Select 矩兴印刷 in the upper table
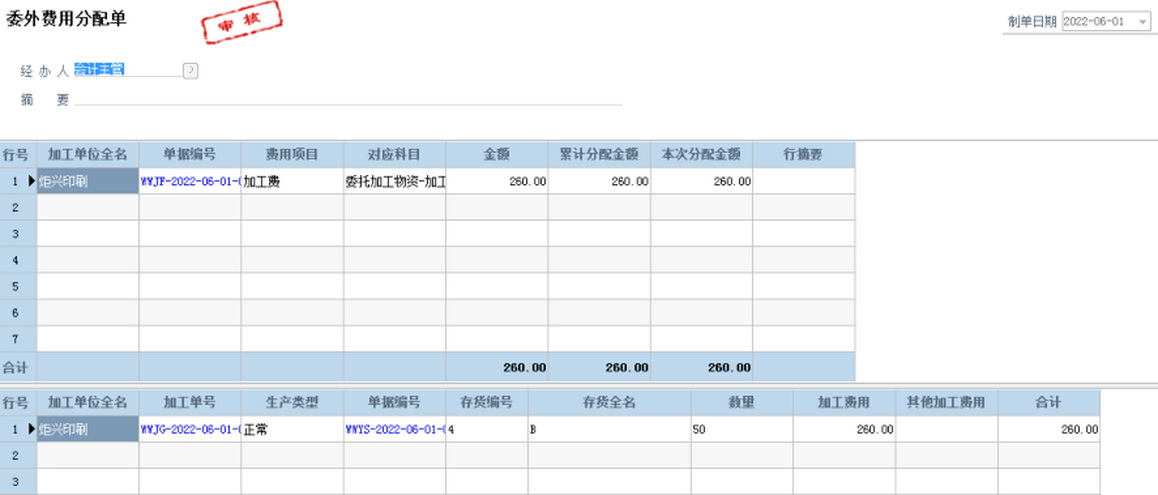Image resolution: width=1158 pixels, height=495 pixels. point(88,182)
